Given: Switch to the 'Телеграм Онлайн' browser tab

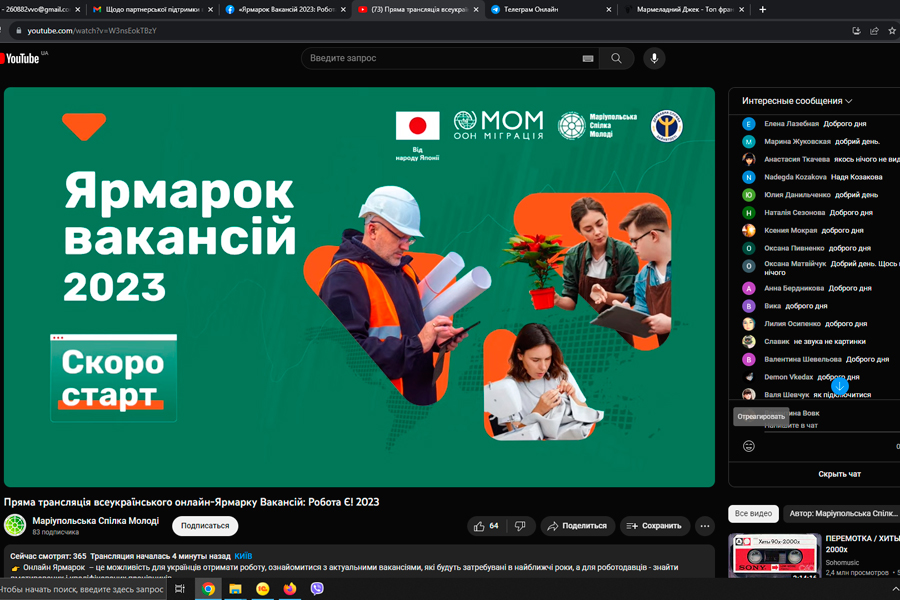Looking at the screenshot, I should [545, 9].
